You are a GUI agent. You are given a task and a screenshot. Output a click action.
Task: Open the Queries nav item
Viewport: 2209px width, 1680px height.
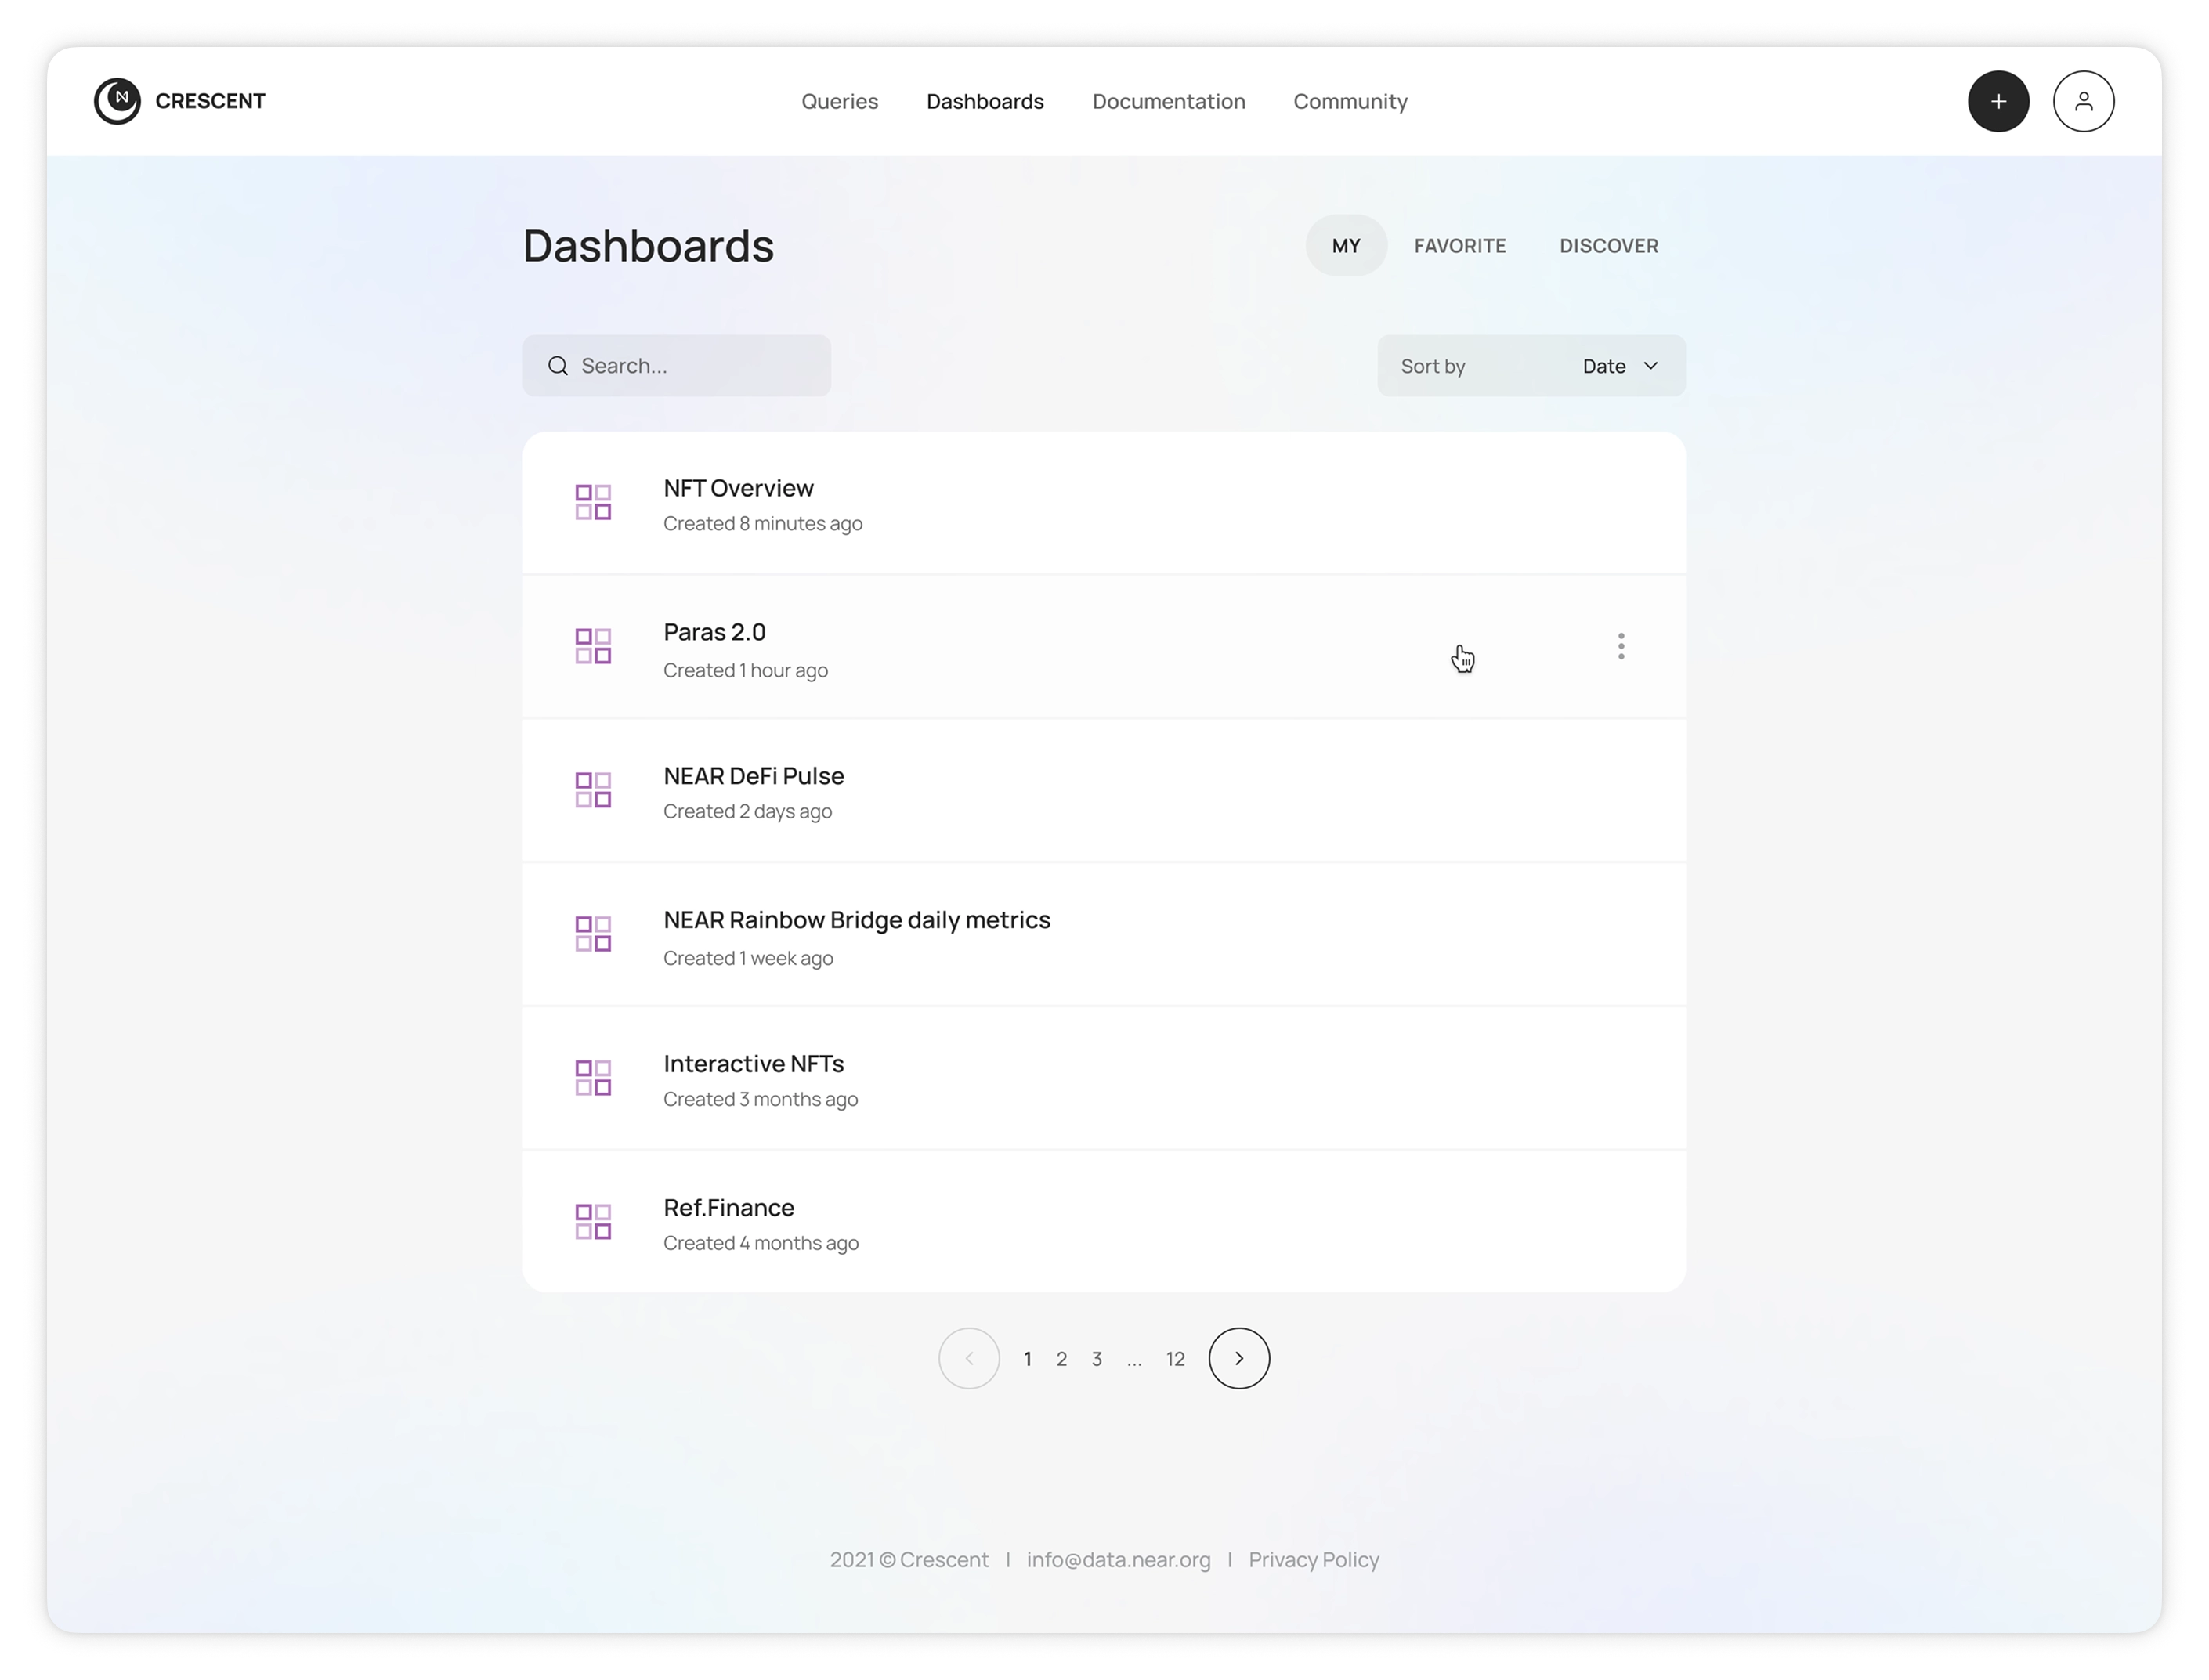(839, 101)
